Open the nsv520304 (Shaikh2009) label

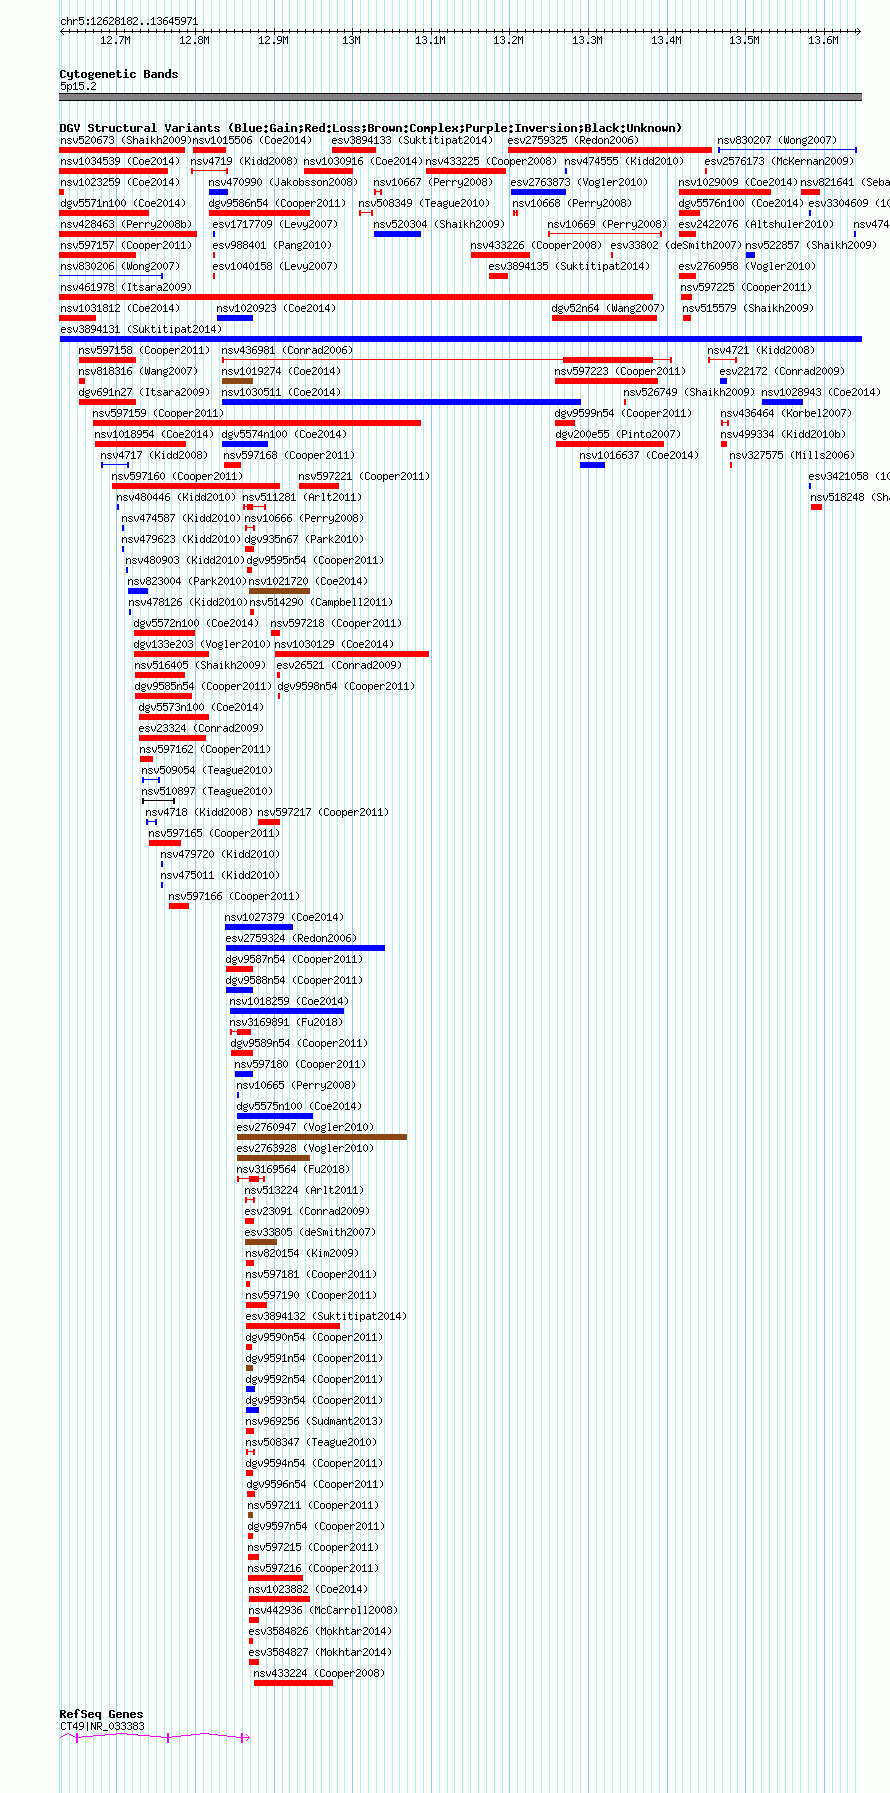tap(439, 224)
